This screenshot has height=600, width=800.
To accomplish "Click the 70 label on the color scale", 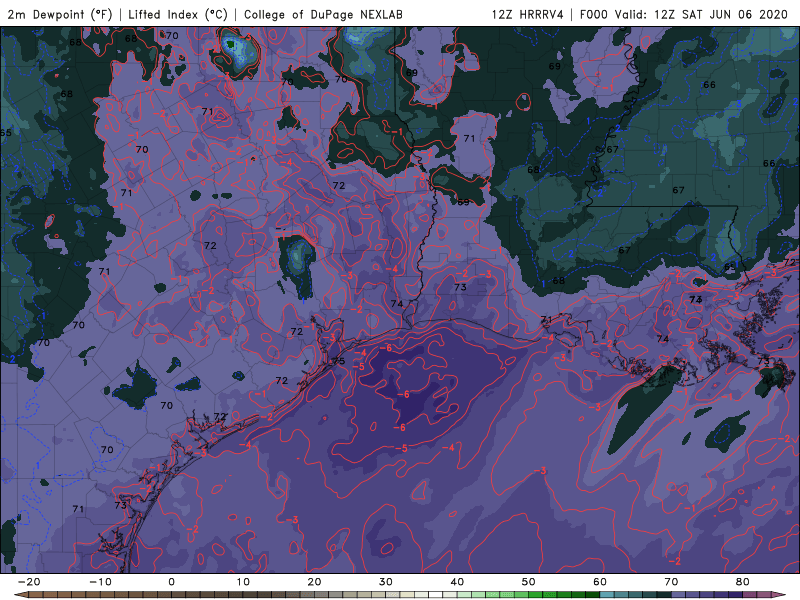I will click(671, 582).
